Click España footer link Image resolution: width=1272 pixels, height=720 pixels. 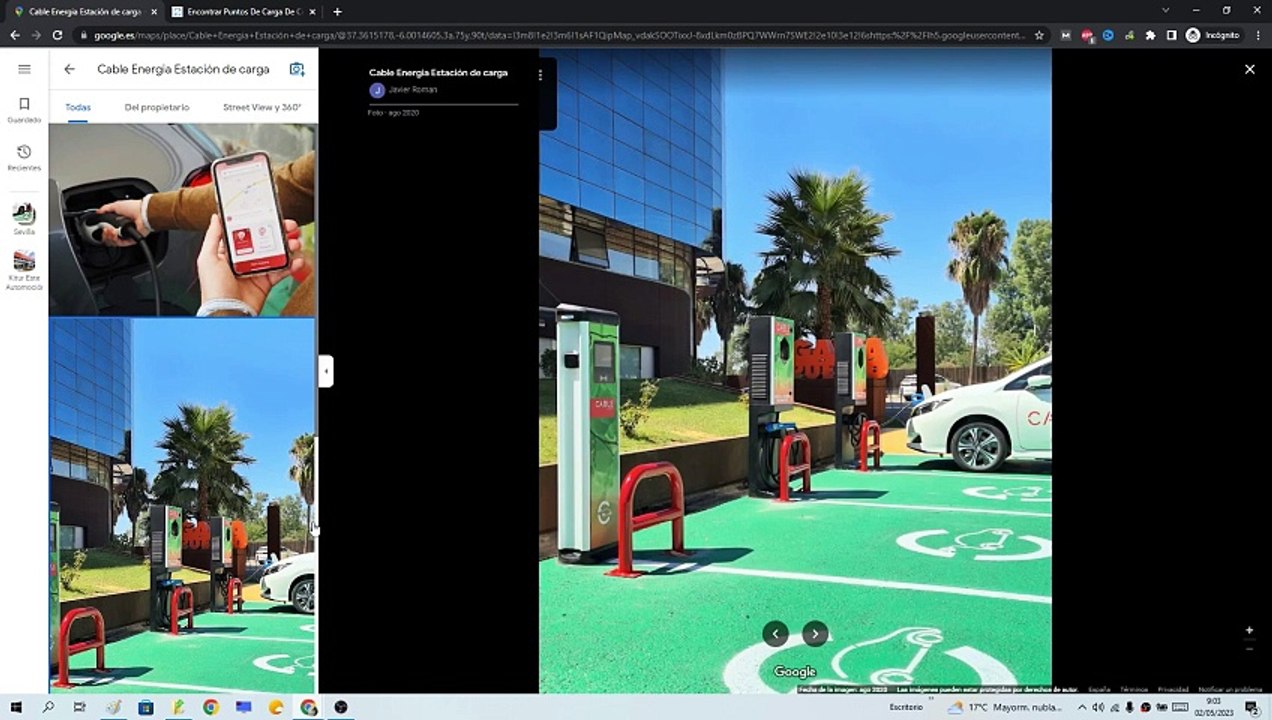pos(1099,689)
